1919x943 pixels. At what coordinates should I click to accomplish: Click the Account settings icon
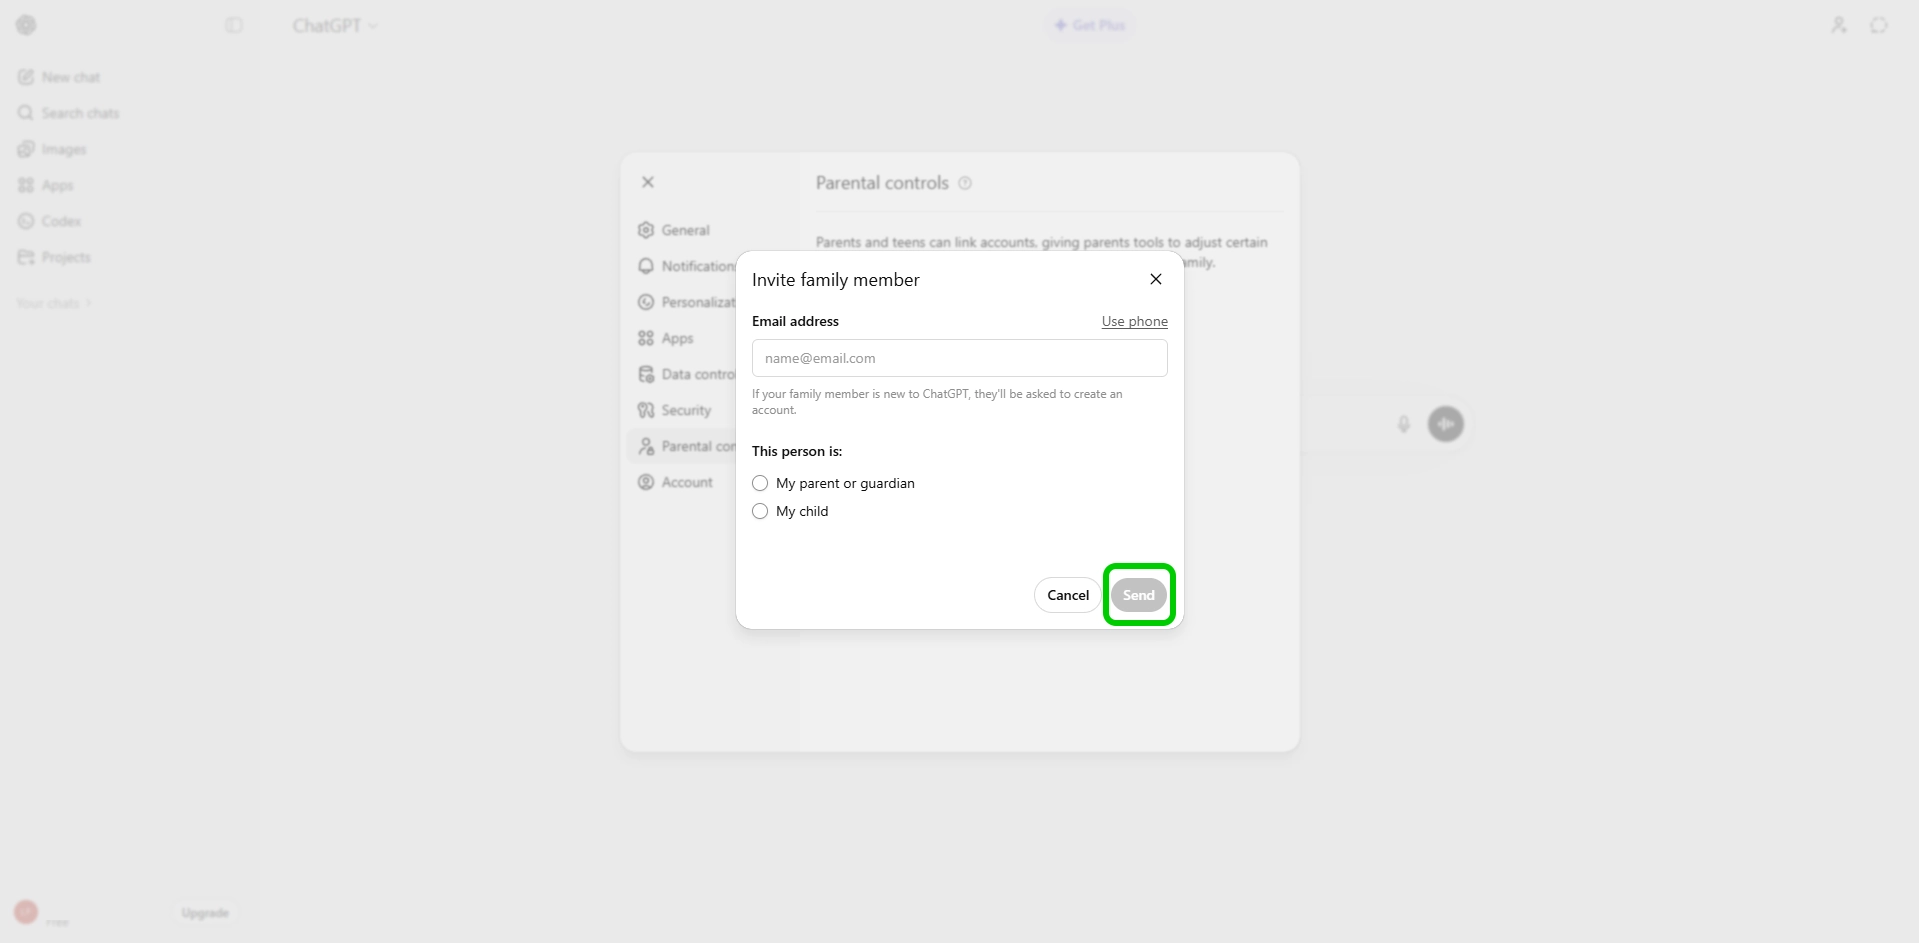[646, 482]
